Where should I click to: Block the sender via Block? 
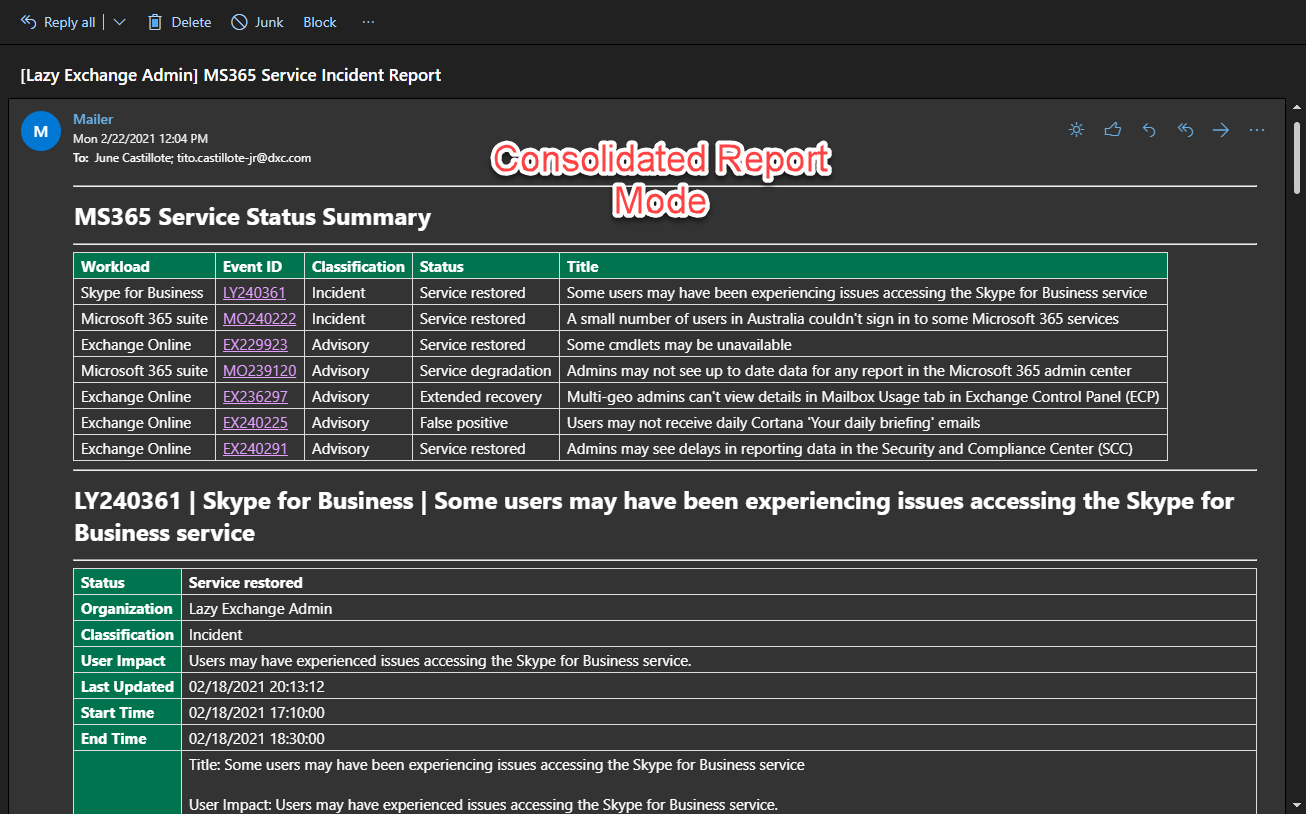tap(320, 22)
